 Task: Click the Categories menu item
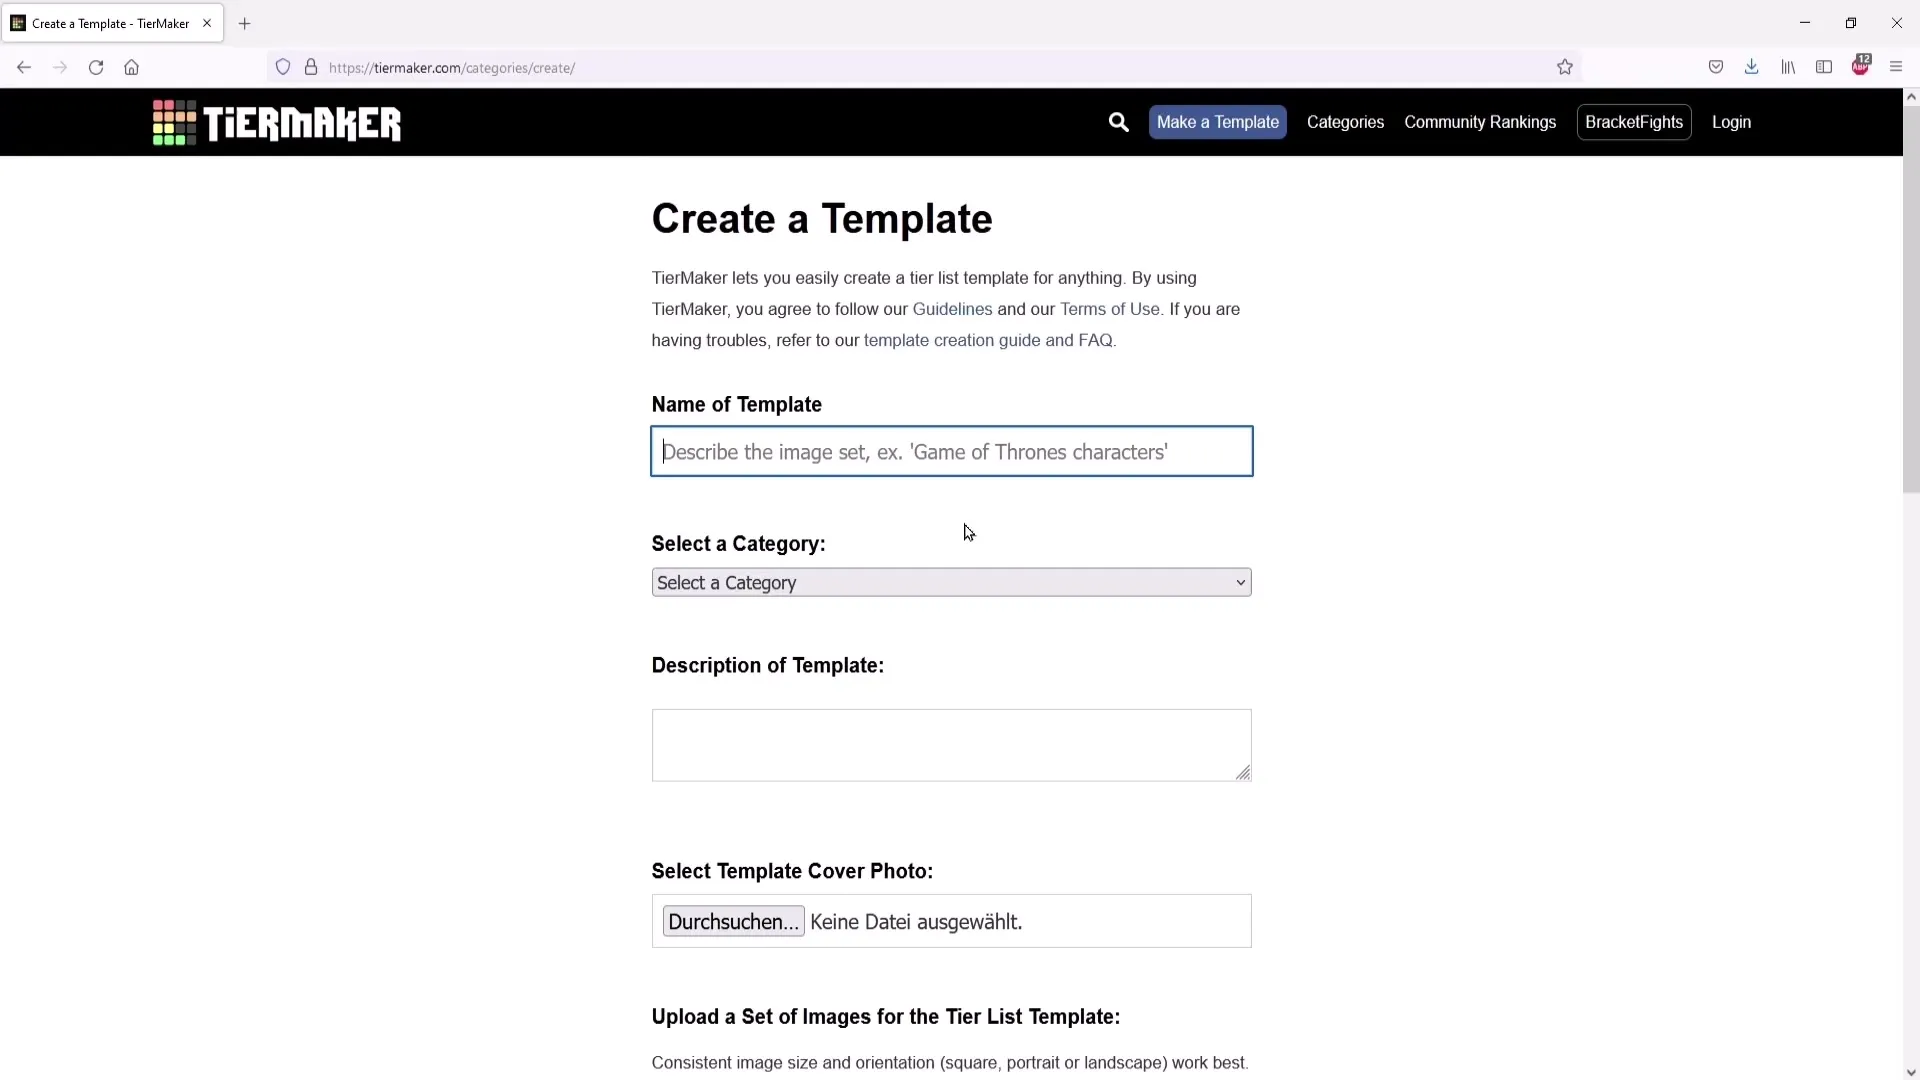[x=1345, y=121]
